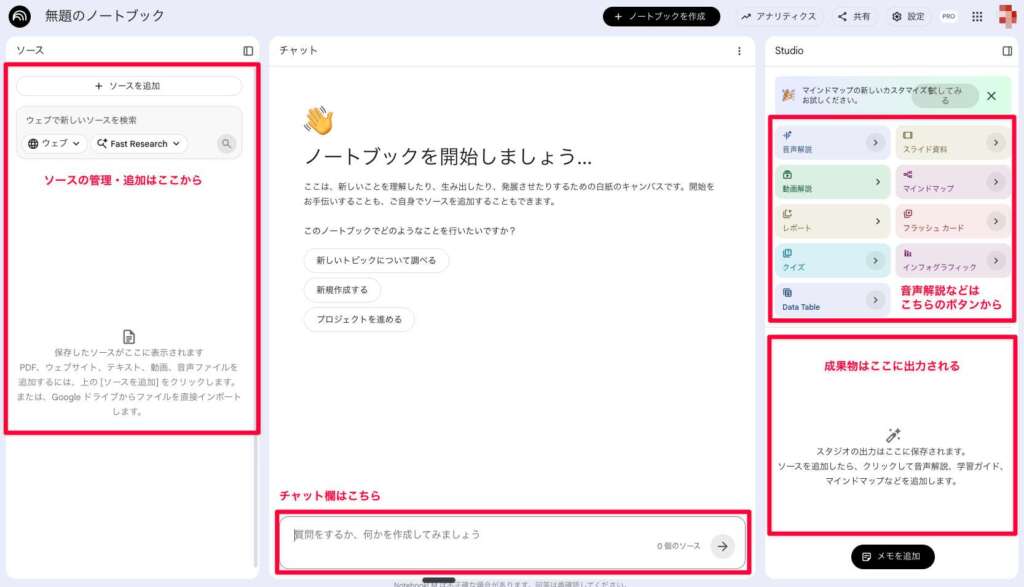Open クイズ customize arrow

point(876,261)
